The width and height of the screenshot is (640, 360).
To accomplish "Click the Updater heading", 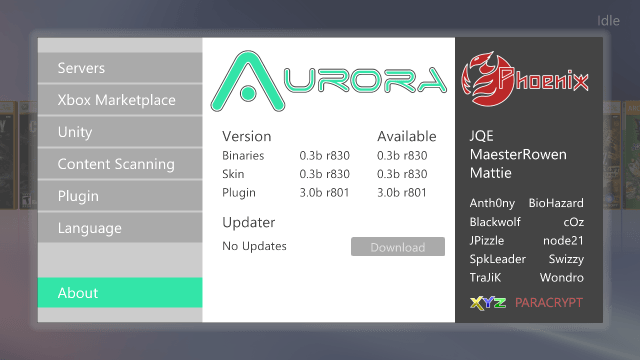I will (x=249, y=223).
